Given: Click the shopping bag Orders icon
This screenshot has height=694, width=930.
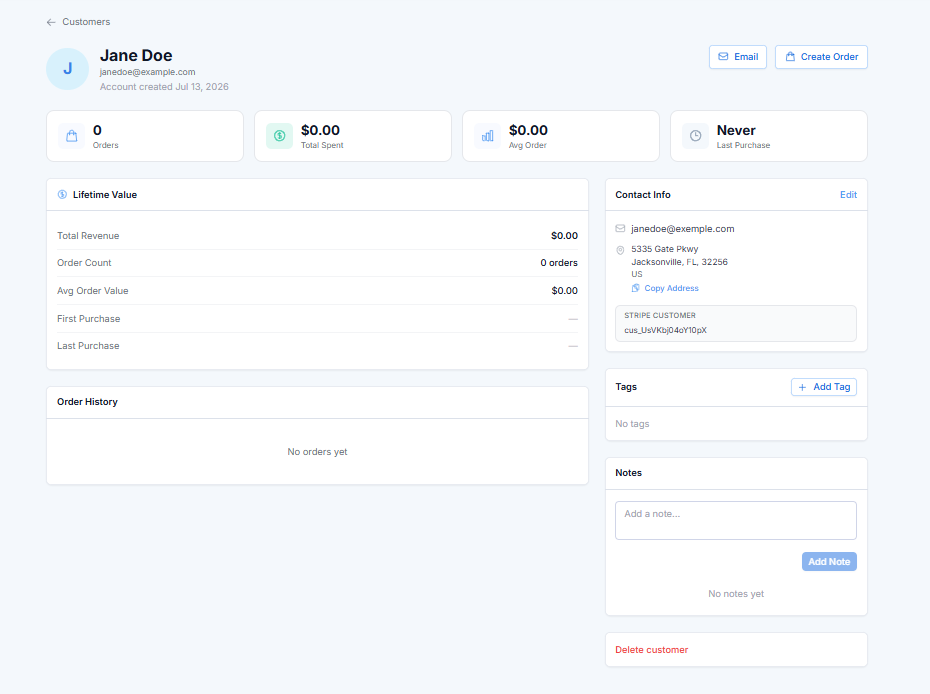Looking at the screenshot, I should (72, 136).
